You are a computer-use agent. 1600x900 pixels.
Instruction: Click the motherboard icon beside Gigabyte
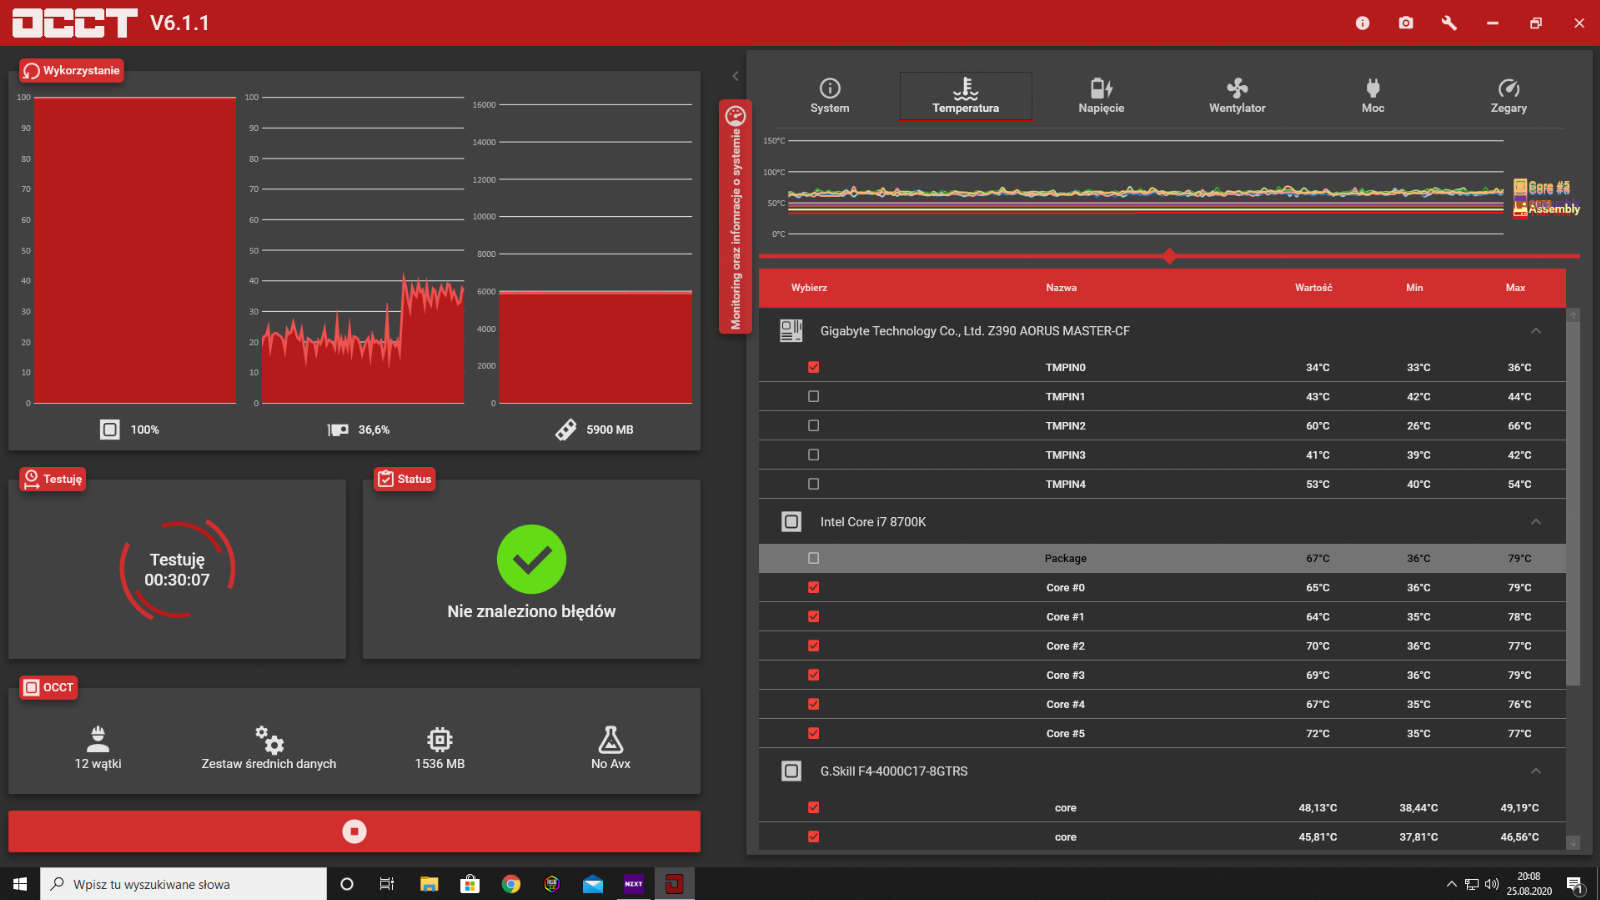pos(791,331)
